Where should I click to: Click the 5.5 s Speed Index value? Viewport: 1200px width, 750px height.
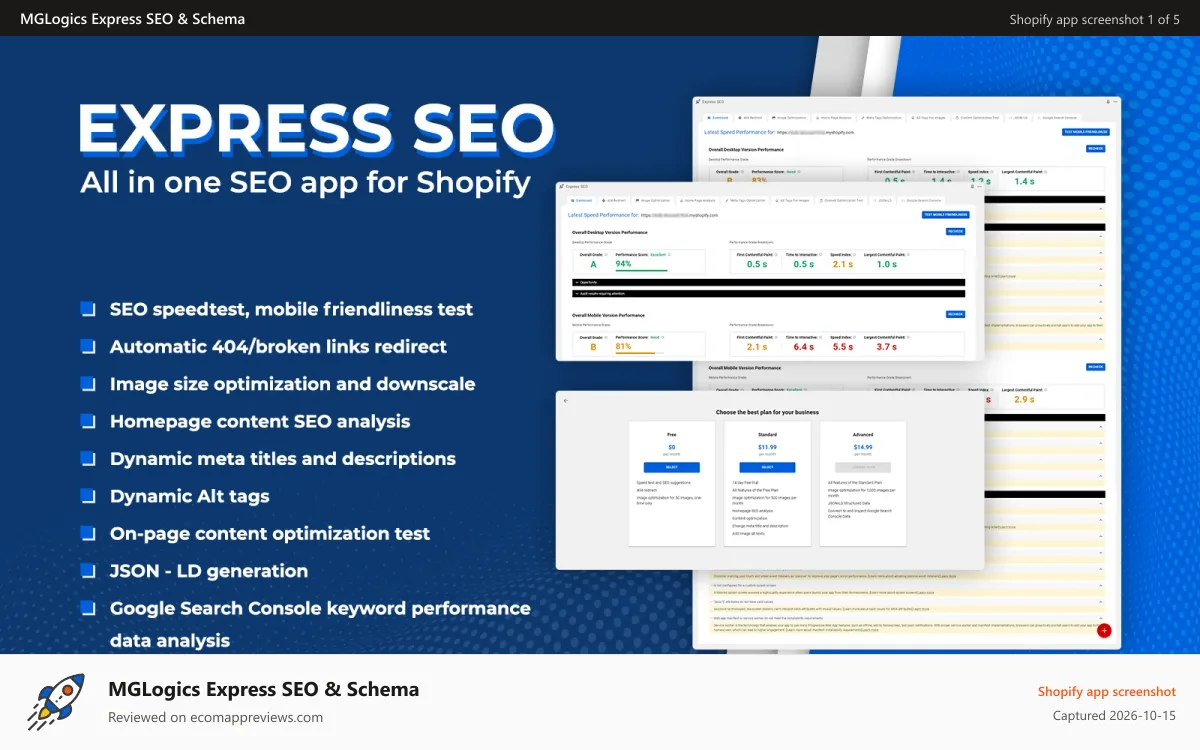click(x=843, y=347)
